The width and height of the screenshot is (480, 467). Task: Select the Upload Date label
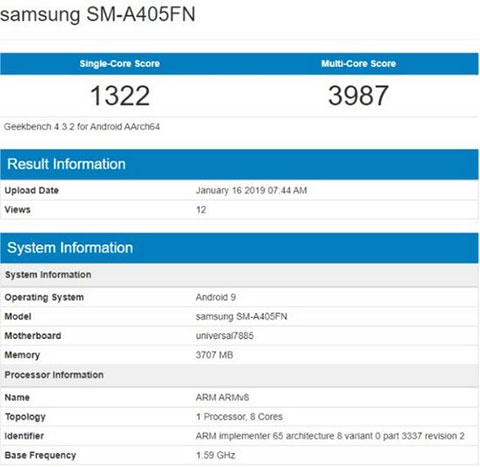[x=32, y=190]
